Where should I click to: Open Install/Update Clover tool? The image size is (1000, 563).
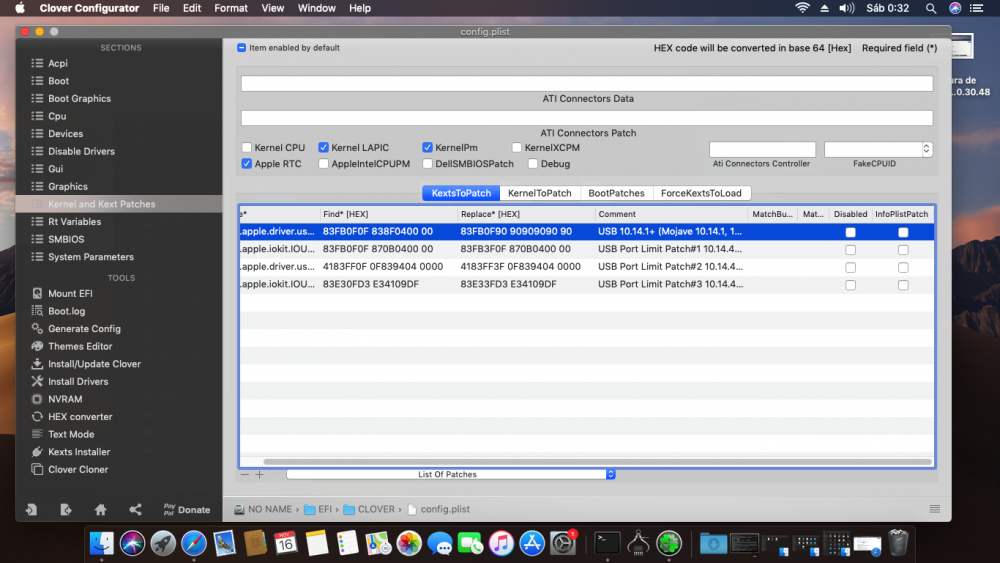[x=94, y=363]
